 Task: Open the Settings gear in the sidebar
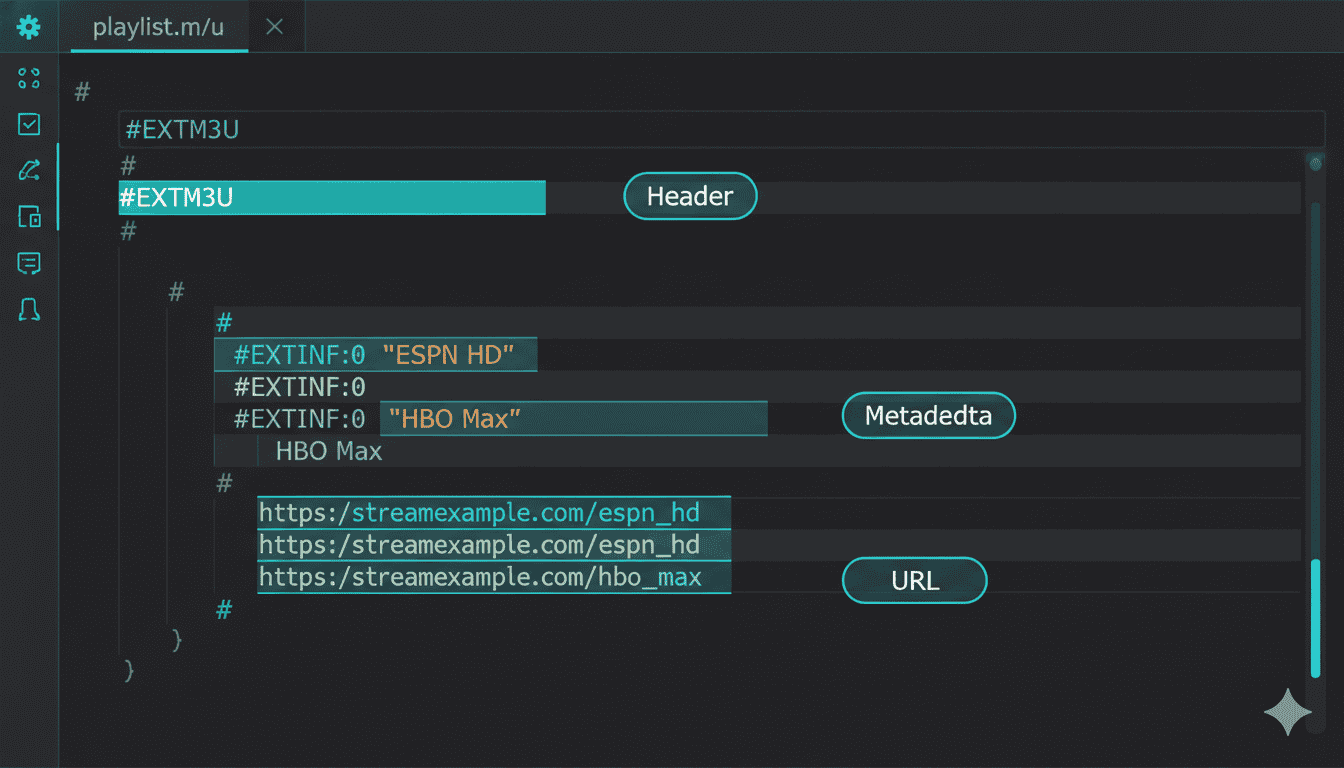[28, 26]
